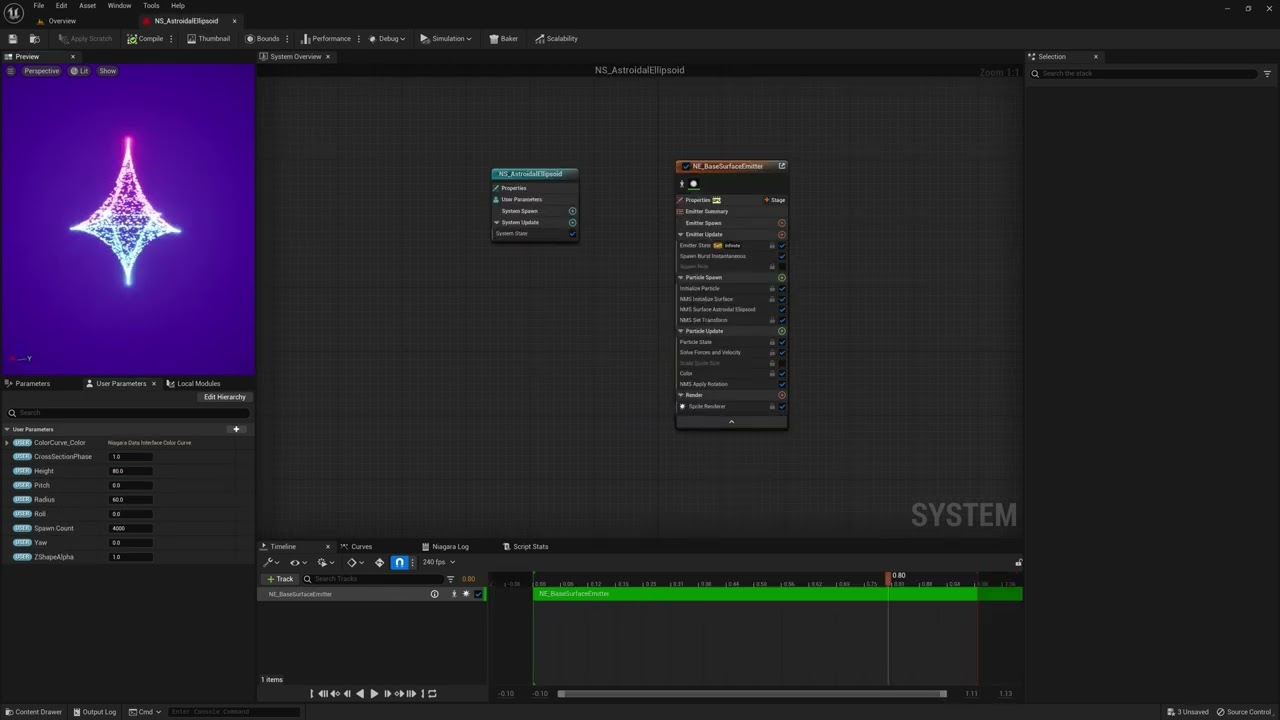
Task: Add a module to Particle Spawn
Action: [782, 278]
